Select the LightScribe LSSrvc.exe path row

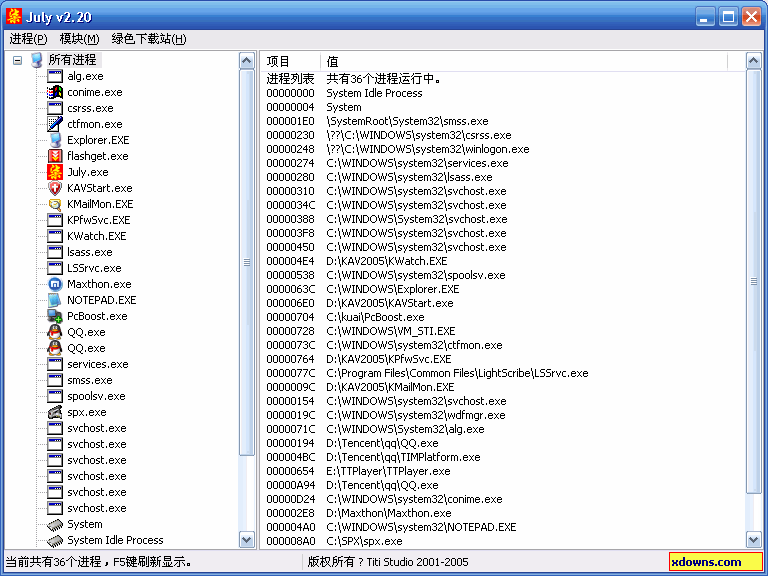pyautogui.click(x=503, y=373)
